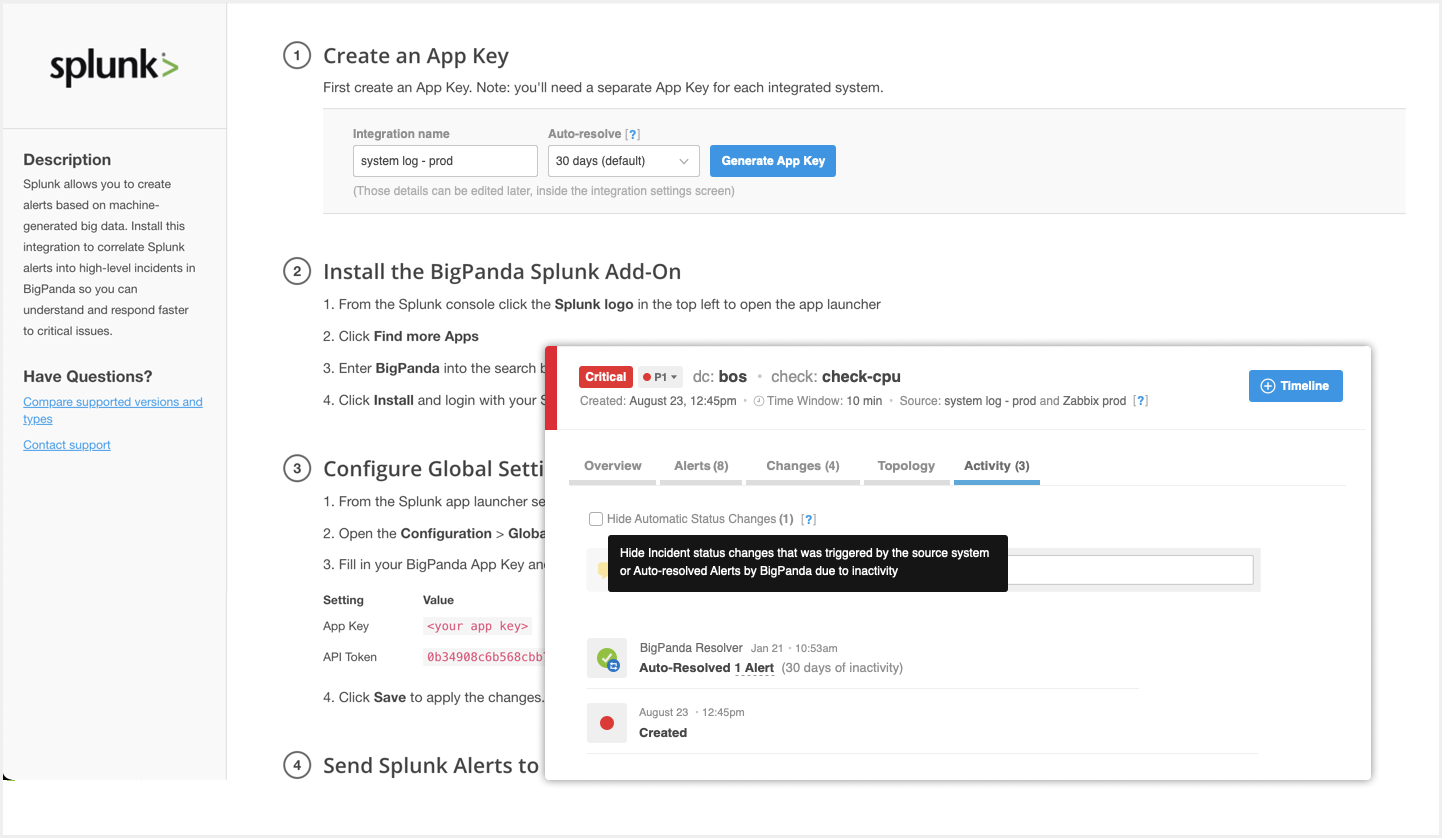1442x838 pixels.
Task: Open help icon next to Hide Automatic Status Changes
Action: coord(809,519)
